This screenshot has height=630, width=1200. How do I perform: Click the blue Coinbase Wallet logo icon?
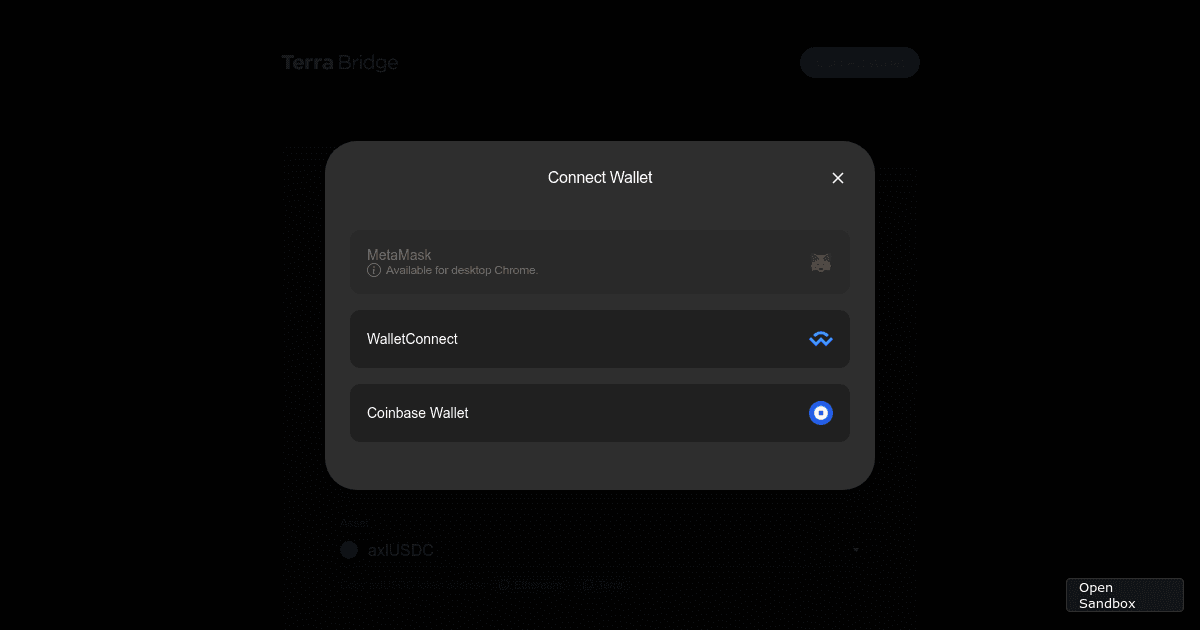coord(820,412)
